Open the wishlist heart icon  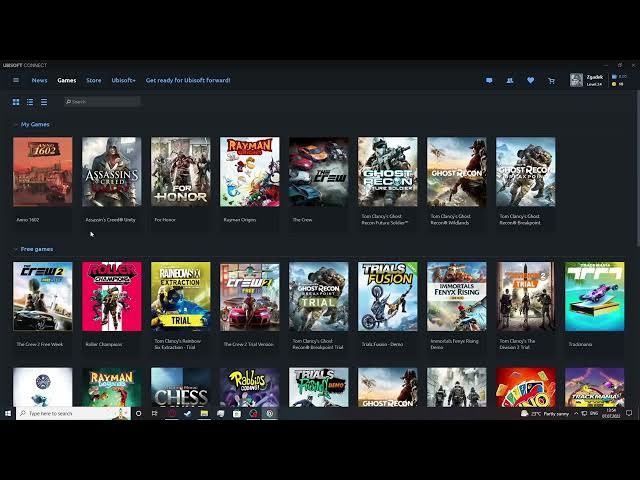[x=531, y=80]
